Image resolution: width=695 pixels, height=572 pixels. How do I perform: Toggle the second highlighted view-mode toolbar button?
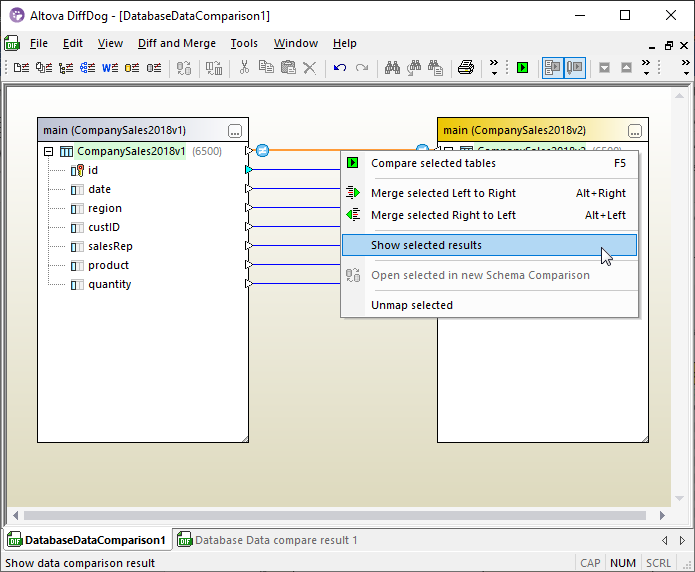pyautogui.click(x=575, y=68)
